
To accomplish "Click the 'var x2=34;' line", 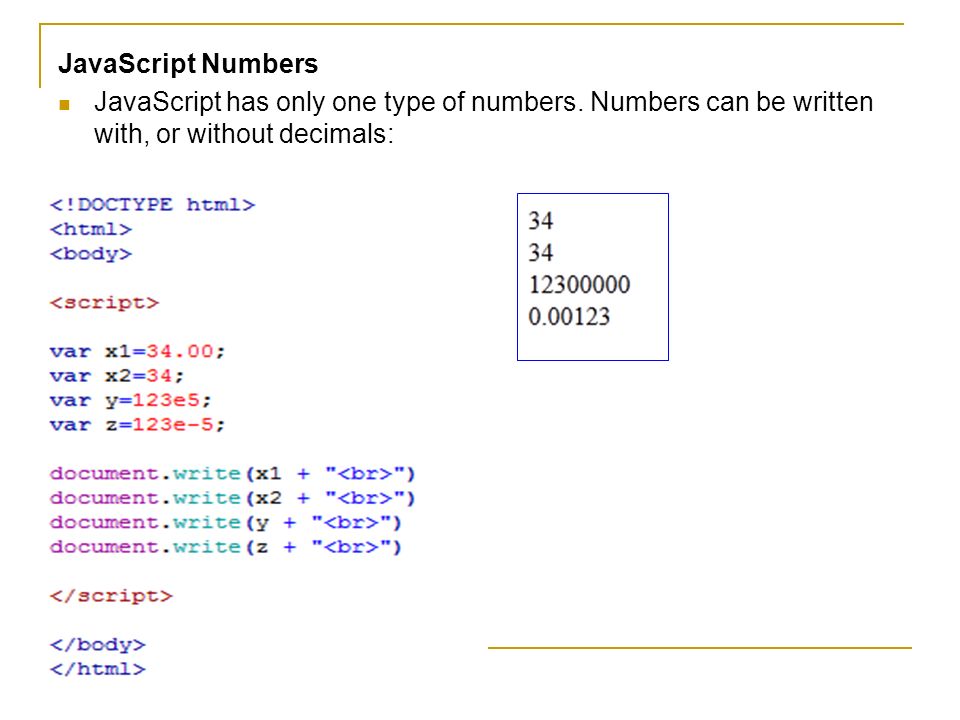I will 117,376.
